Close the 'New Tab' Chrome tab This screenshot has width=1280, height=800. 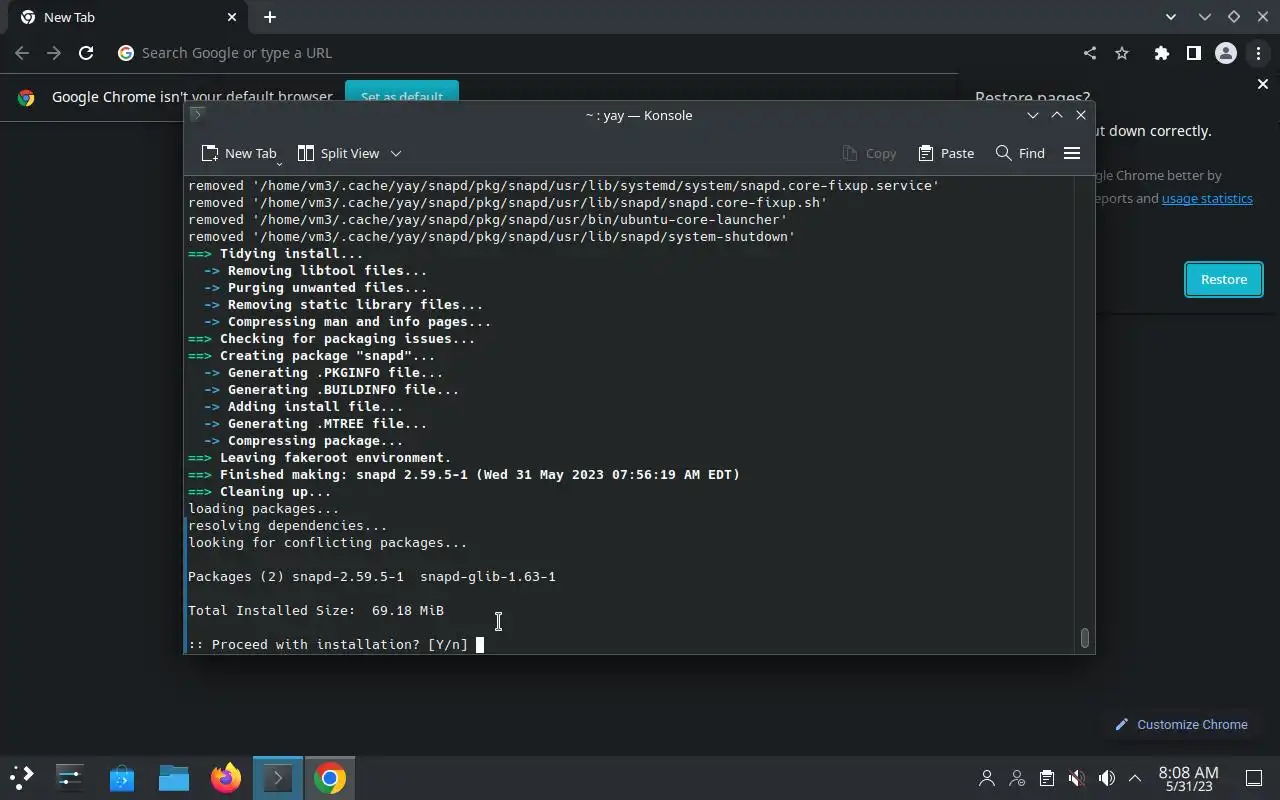pos(232,17)
